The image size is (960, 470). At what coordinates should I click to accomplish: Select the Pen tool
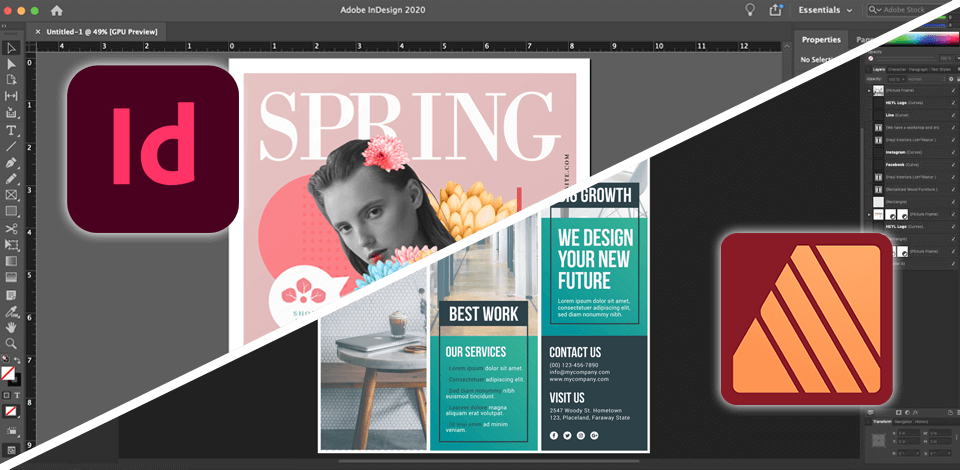coord(11,163)
